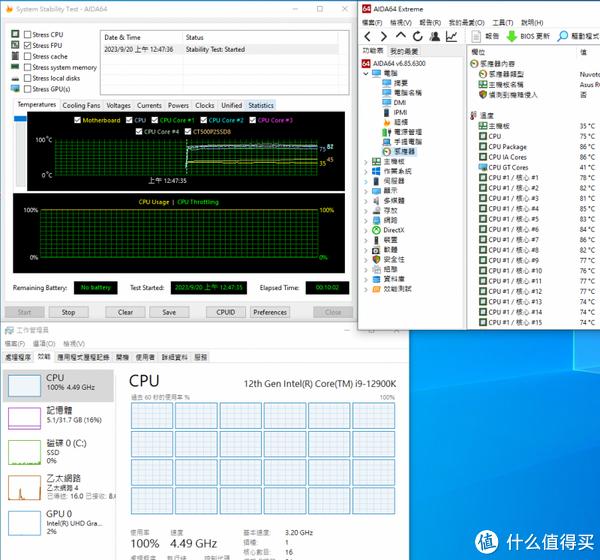The width and height of the screenshot is (600, 560).
Task: Go back with AIDA64 toolbar left arrow
Action: 368,36
